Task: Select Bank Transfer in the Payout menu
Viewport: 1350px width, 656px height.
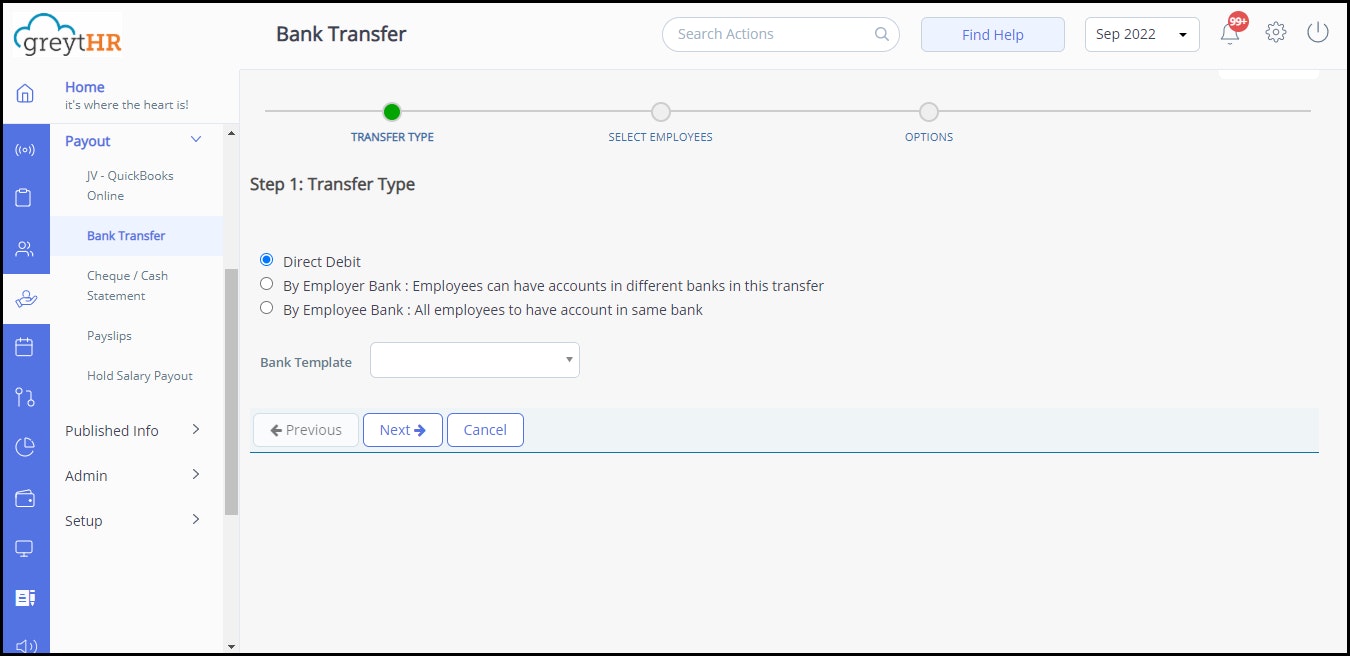Action: (x=126, y=236)
